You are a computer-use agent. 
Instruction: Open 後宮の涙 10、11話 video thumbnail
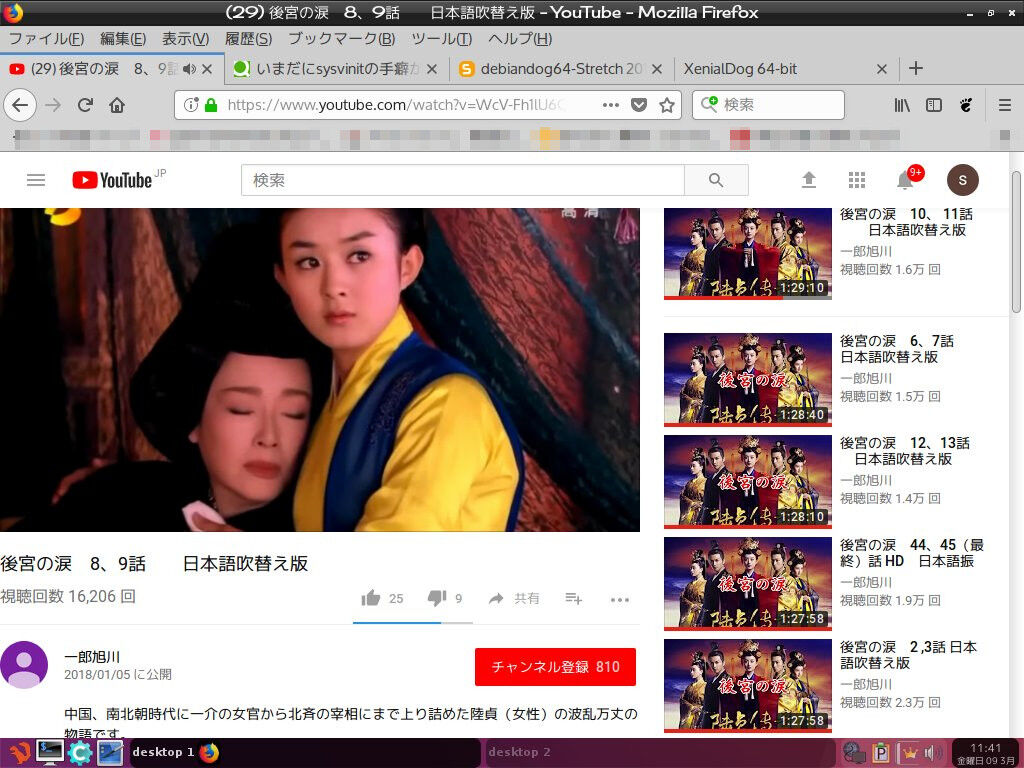coord(748,253)
